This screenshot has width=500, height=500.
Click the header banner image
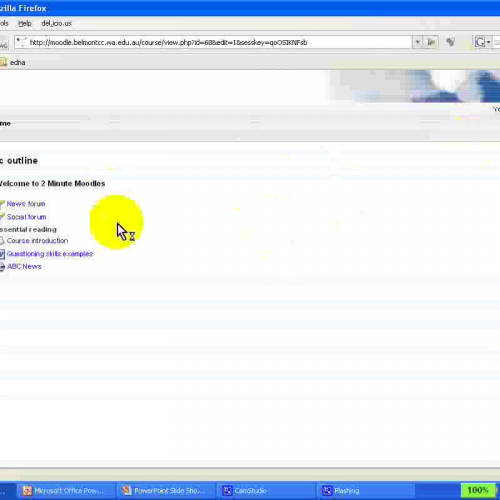(x=413, y=86)
